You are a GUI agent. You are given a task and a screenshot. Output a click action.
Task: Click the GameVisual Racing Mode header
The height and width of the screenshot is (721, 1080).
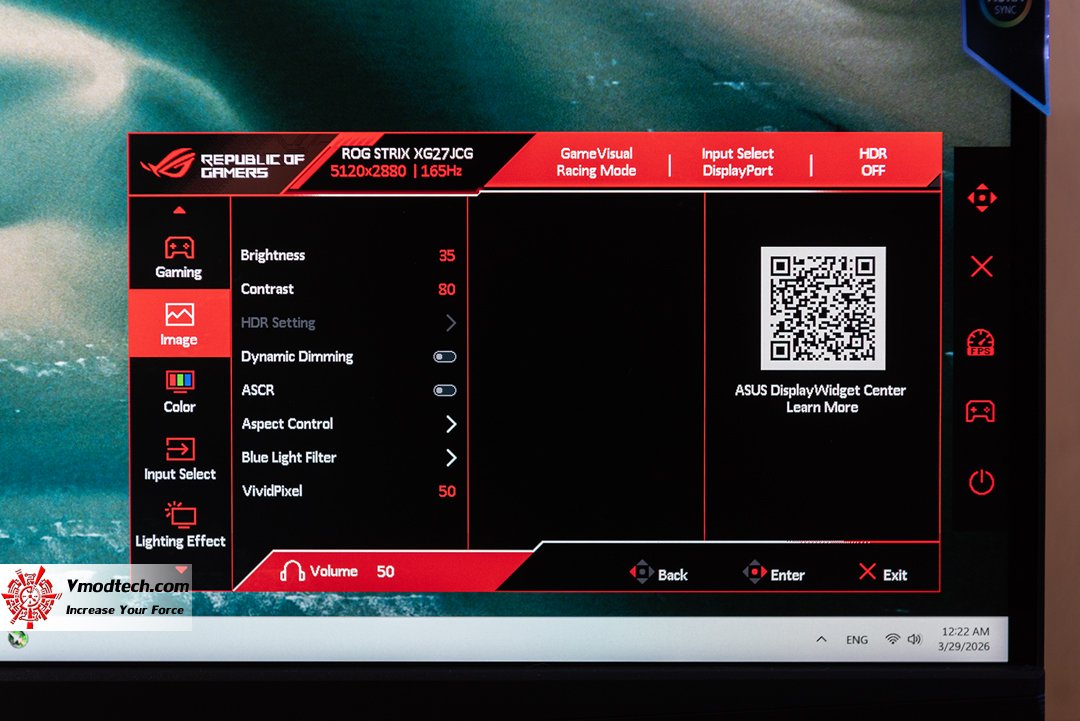click(x=596, y=163)
